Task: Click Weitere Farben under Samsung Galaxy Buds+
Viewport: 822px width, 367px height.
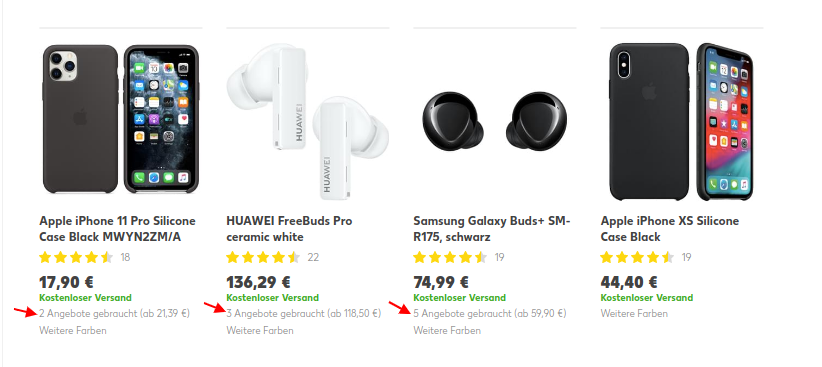Action: coord(447,330)
